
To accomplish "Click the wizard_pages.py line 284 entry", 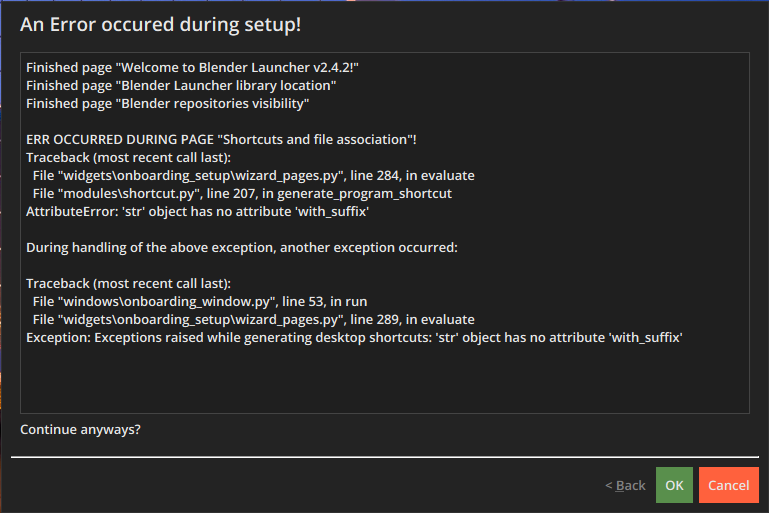I will point(254,176).
